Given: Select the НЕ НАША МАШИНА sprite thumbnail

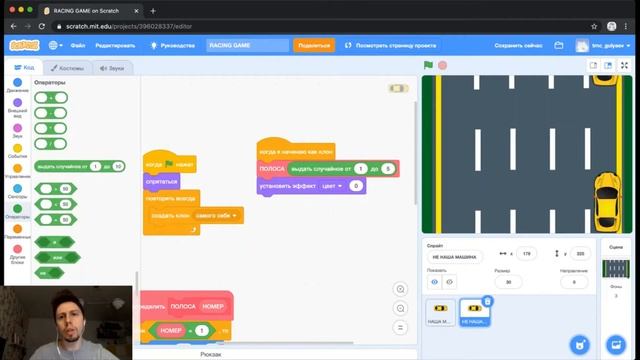Looking at the screenshot, I should (x=474, y=312).
